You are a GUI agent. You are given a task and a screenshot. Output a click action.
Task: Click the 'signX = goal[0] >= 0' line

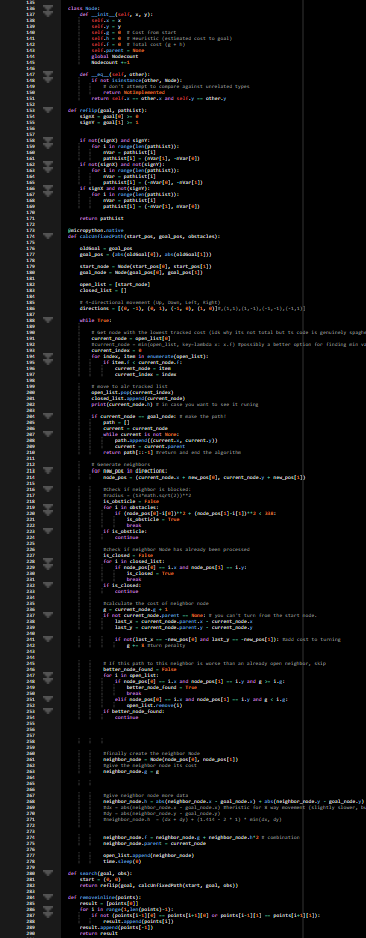[x=109, y=116]
